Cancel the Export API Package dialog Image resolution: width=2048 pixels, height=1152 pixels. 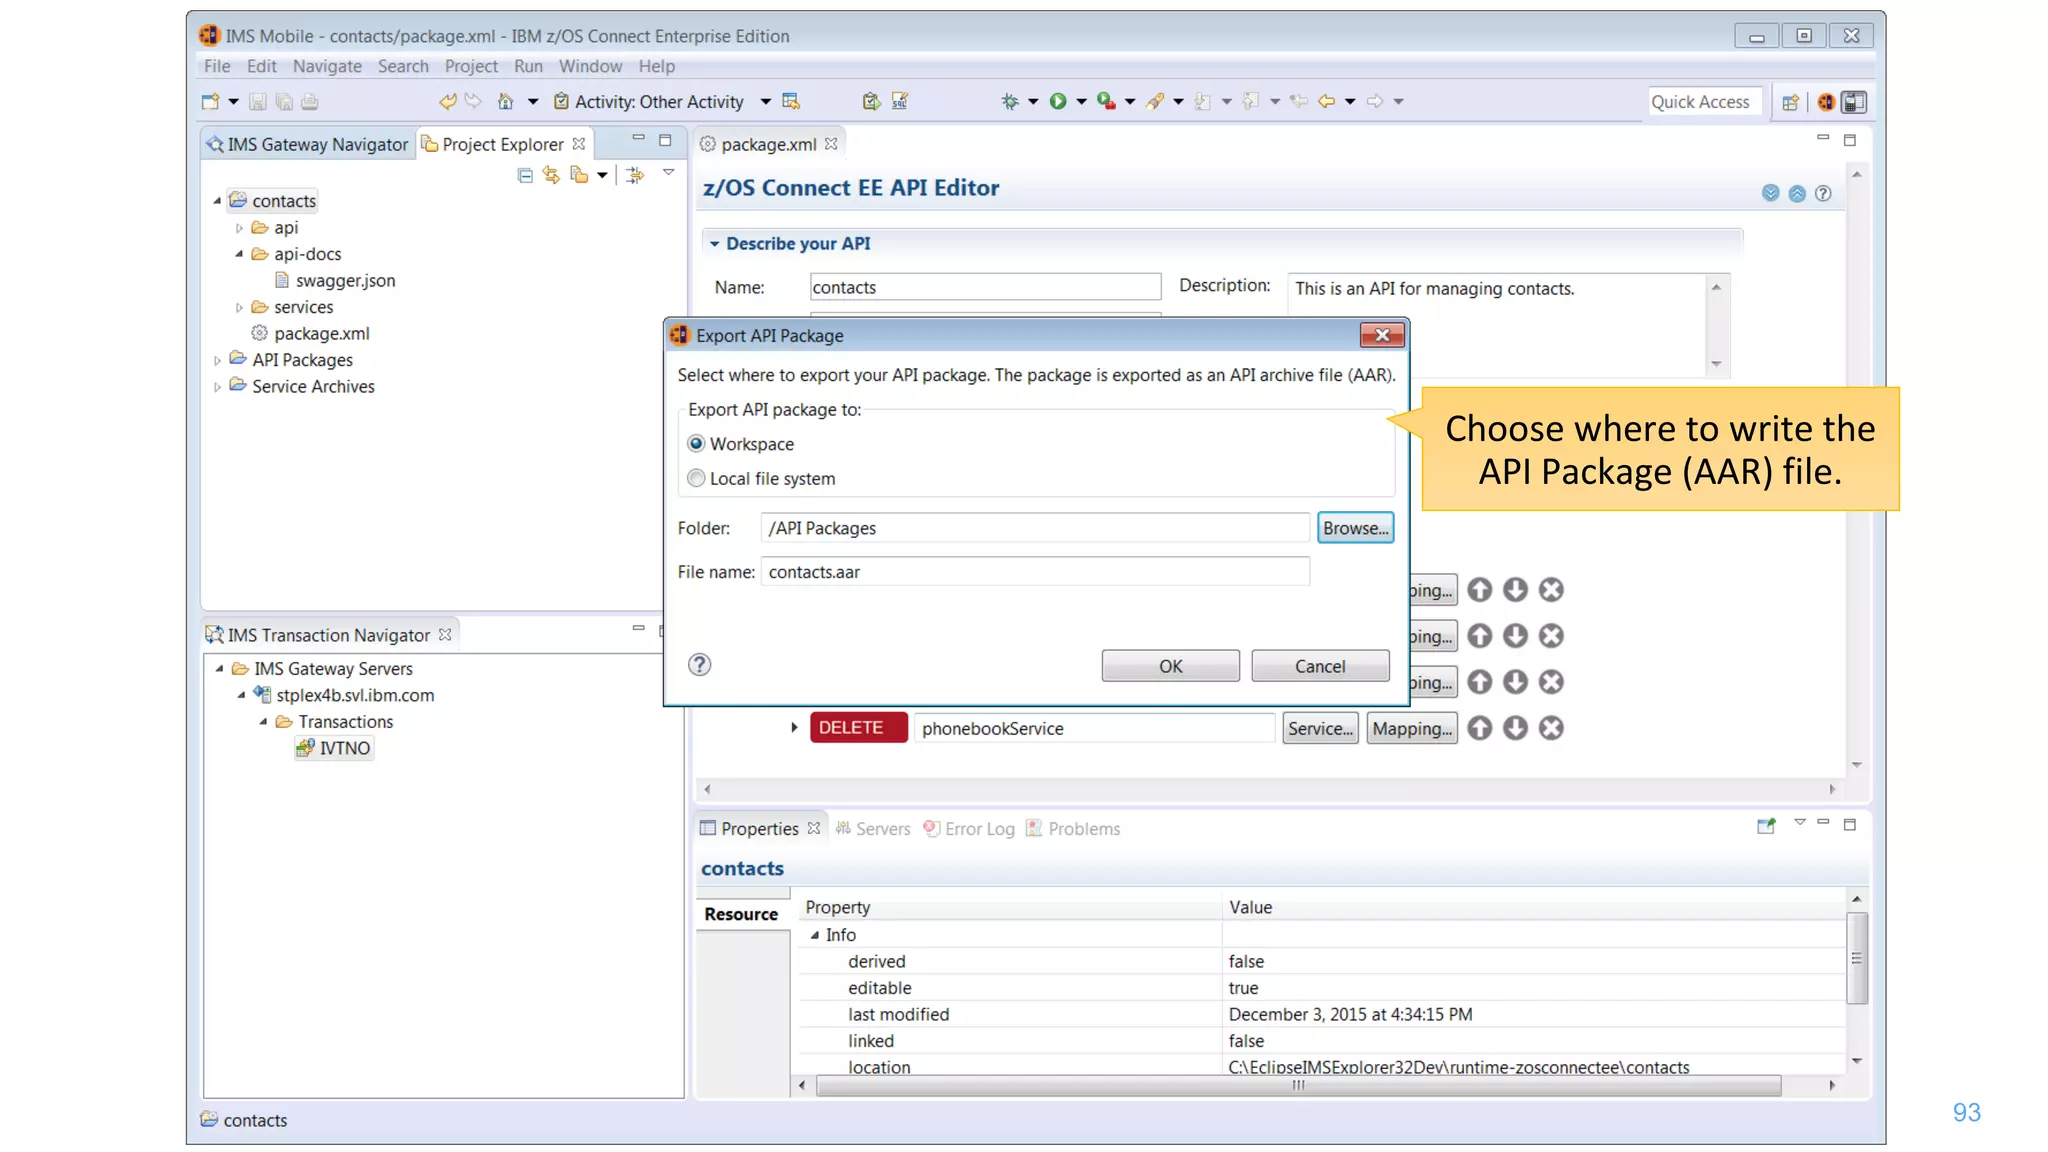pos(1320,666)
